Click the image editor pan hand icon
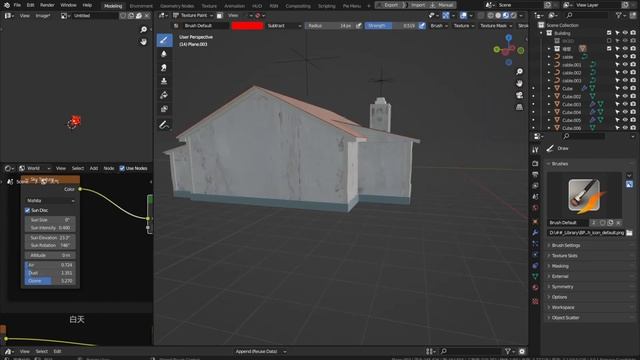Image resolution: width=640 pixels, height=360 pixels. [144, 42]
